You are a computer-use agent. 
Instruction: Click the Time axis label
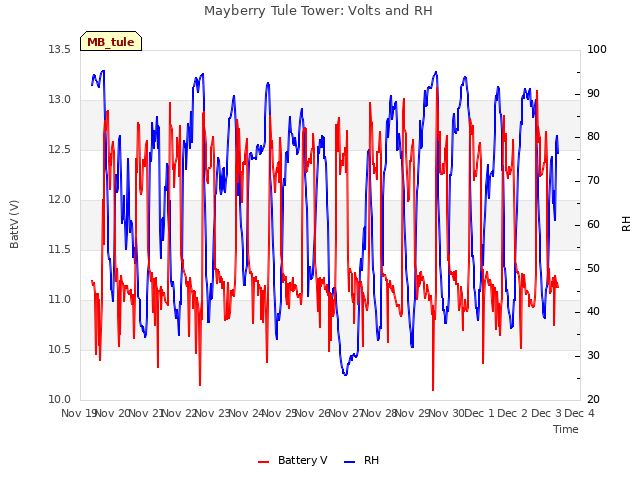coord(566,429)
